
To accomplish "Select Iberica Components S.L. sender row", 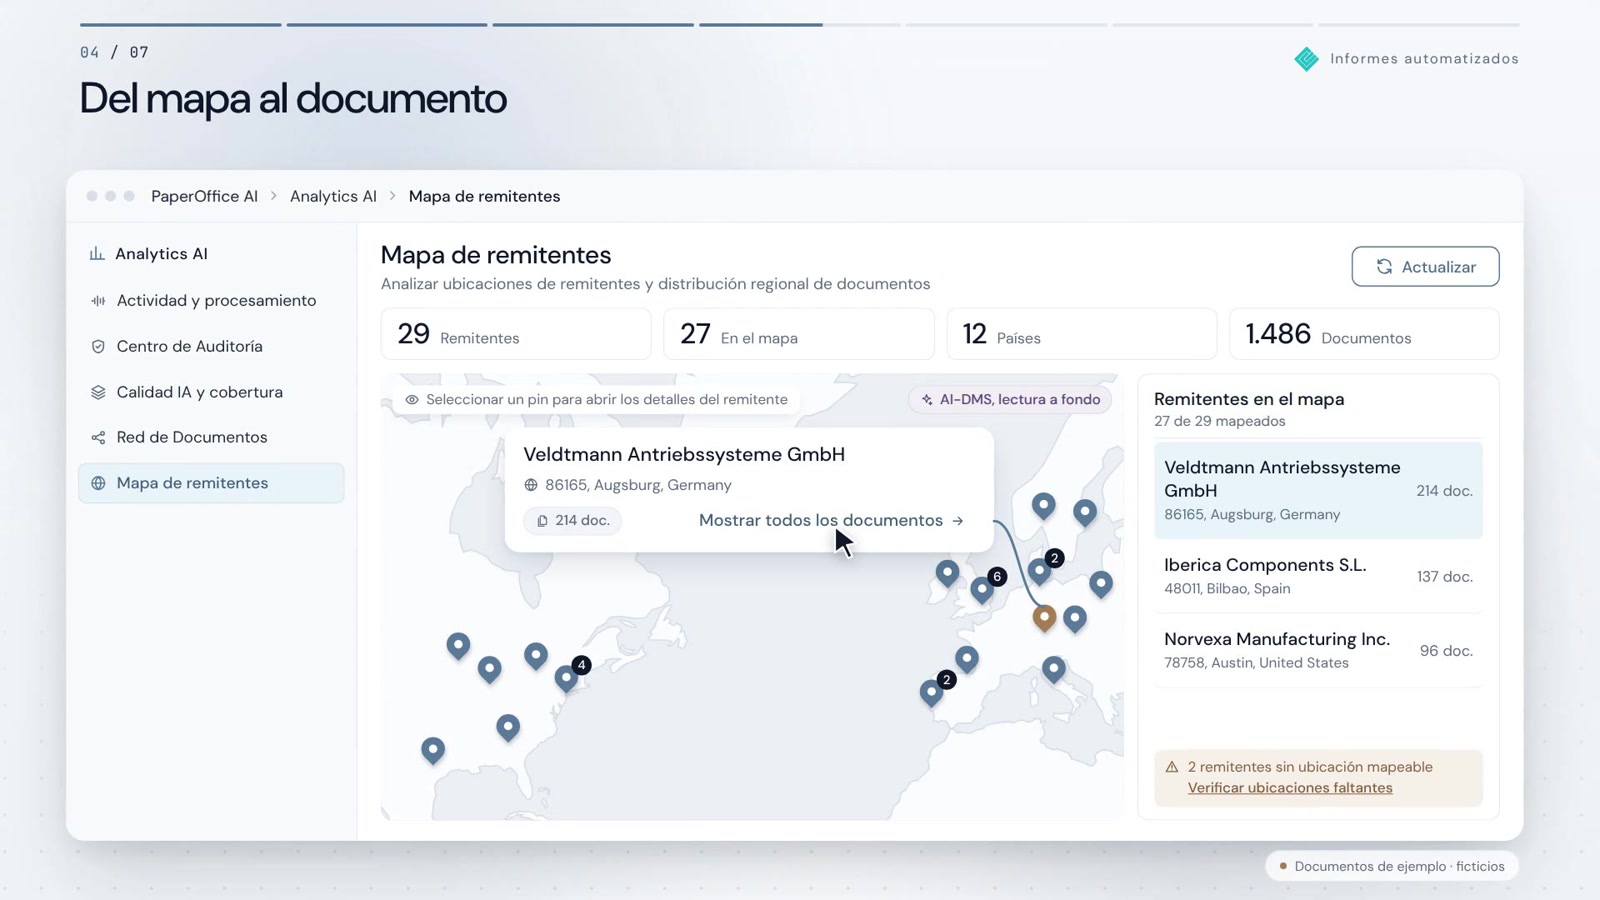I will (x=1318, y=576).
